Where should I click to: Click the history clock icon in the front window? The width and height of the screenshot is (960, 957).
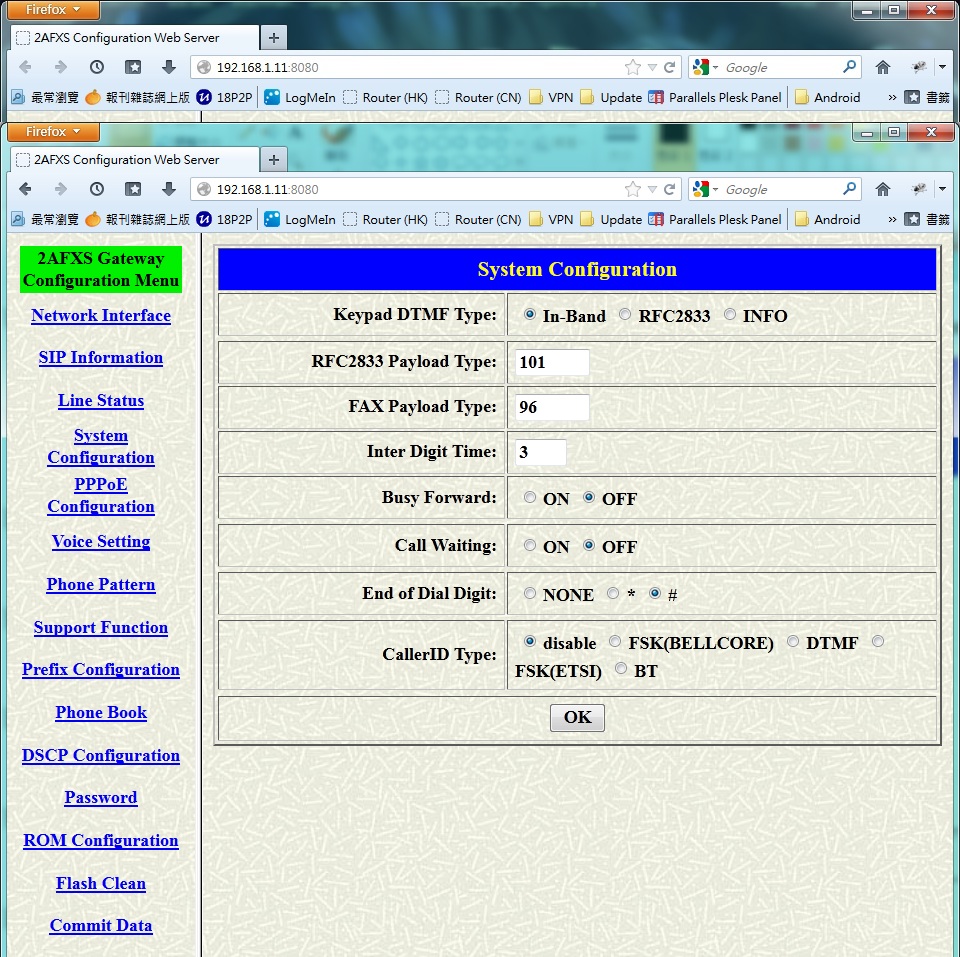[97, 189]
